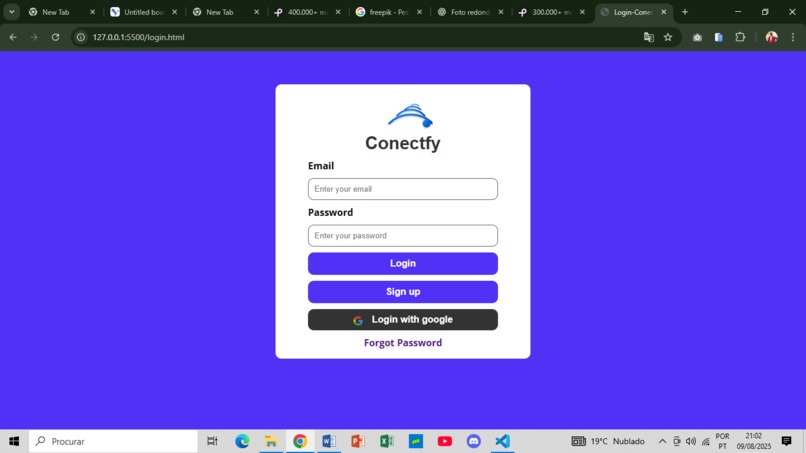Open Chrome three-dot menu
806x453 pixels.
pos(793,37)
